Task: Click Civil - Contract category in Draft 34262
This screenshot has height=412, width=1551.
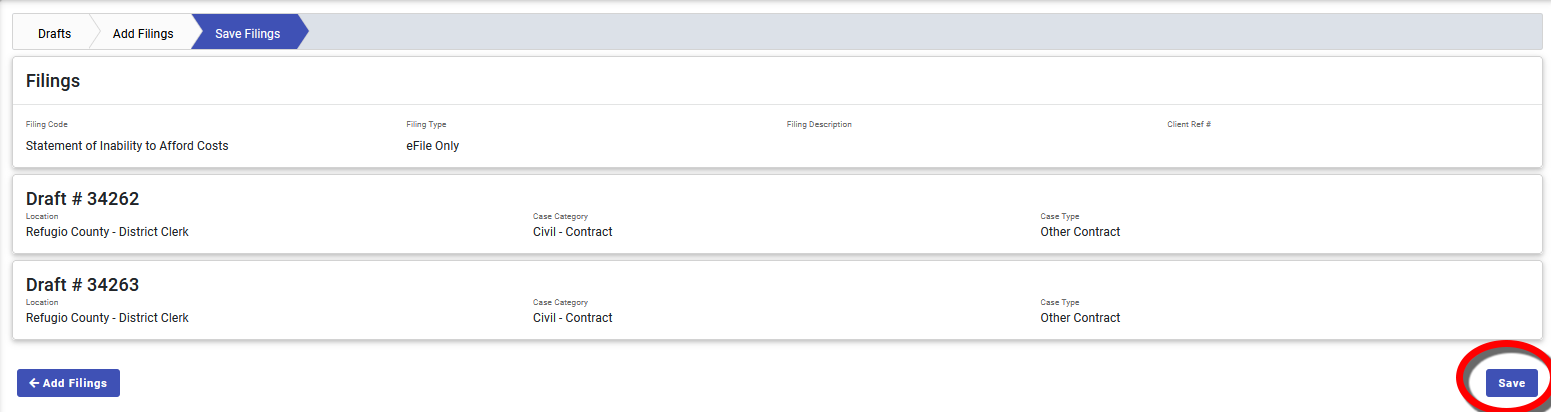Action: click(x=572, y=232)
